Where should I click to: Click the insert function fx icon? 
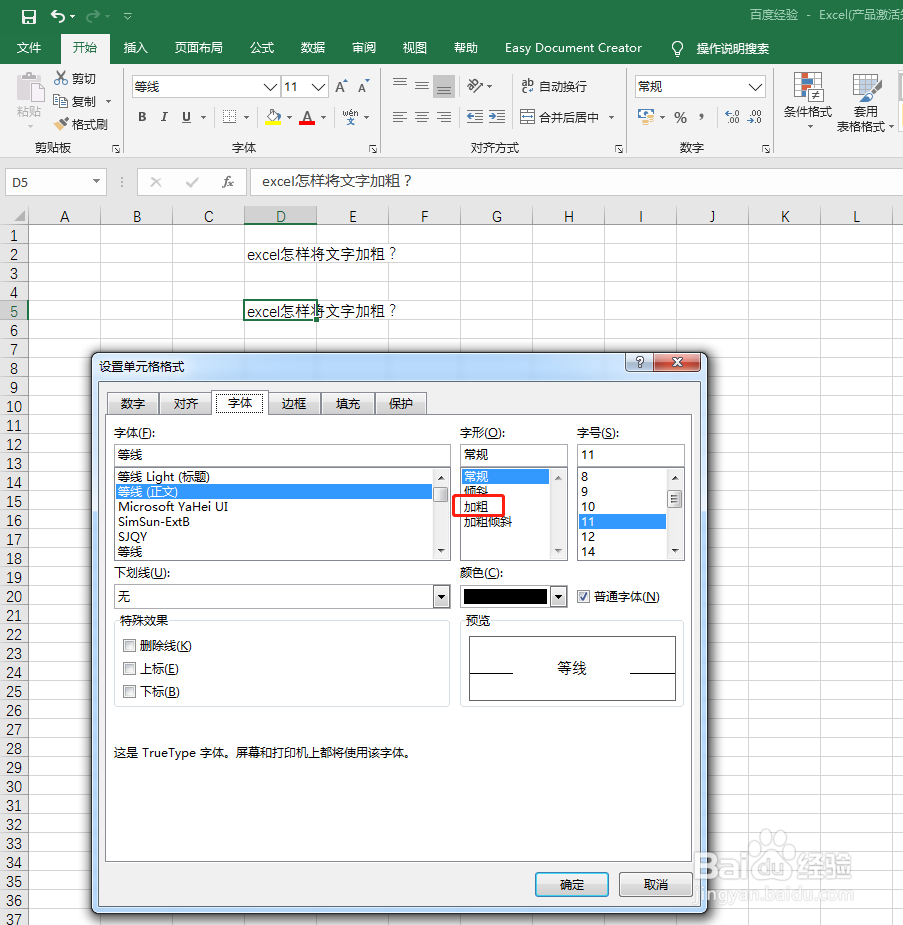click(228, 182)
